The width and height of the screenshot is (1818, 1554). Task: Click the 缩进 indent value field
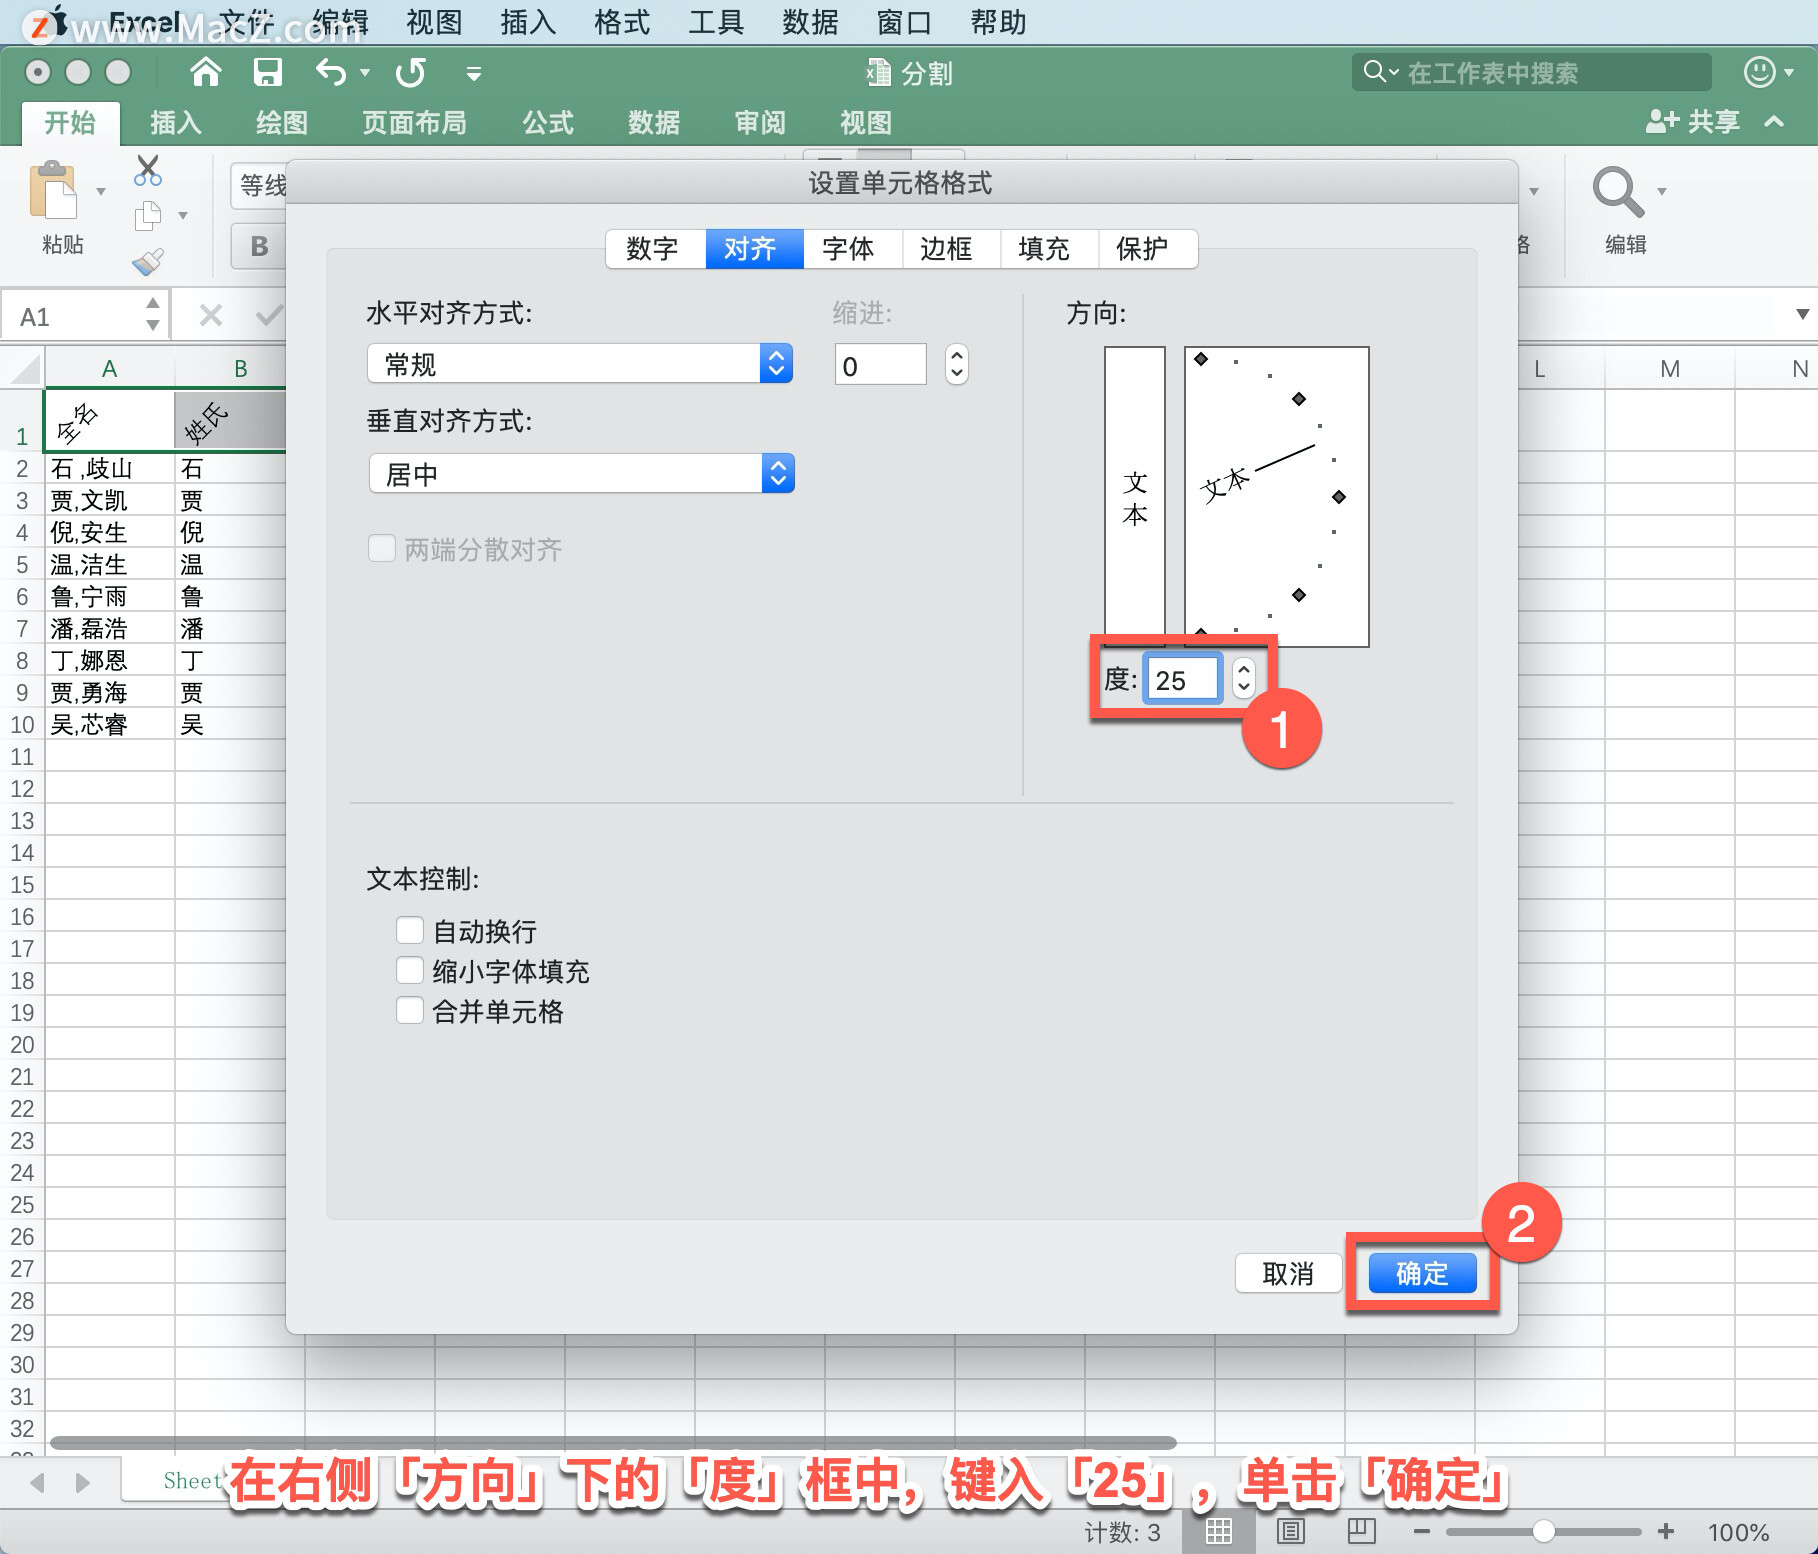click(880, 365)
